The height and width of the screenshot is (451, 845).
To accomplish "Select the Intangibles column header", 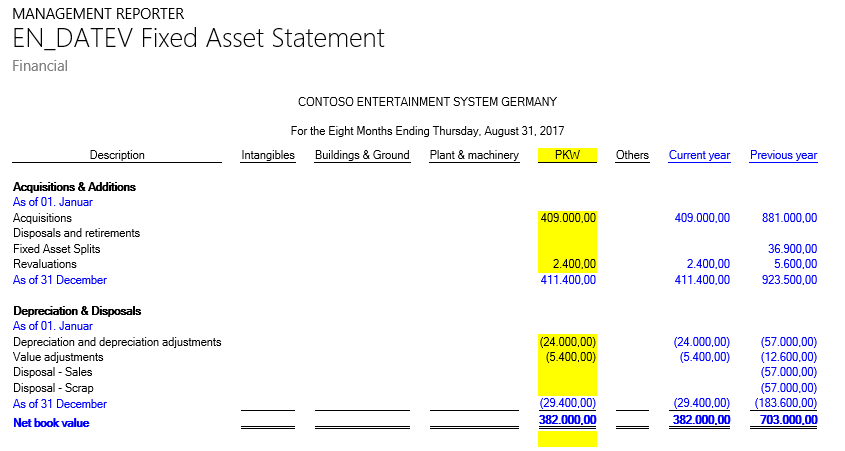I will (268, 155).
